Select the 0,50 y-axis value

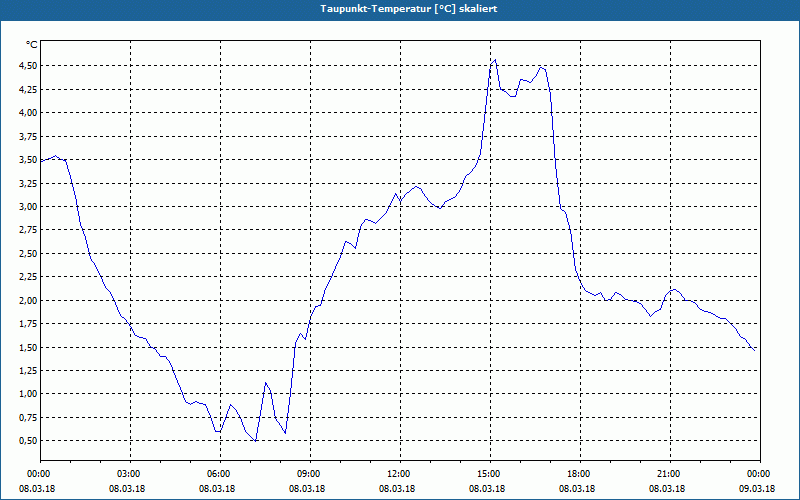[29, 441]
